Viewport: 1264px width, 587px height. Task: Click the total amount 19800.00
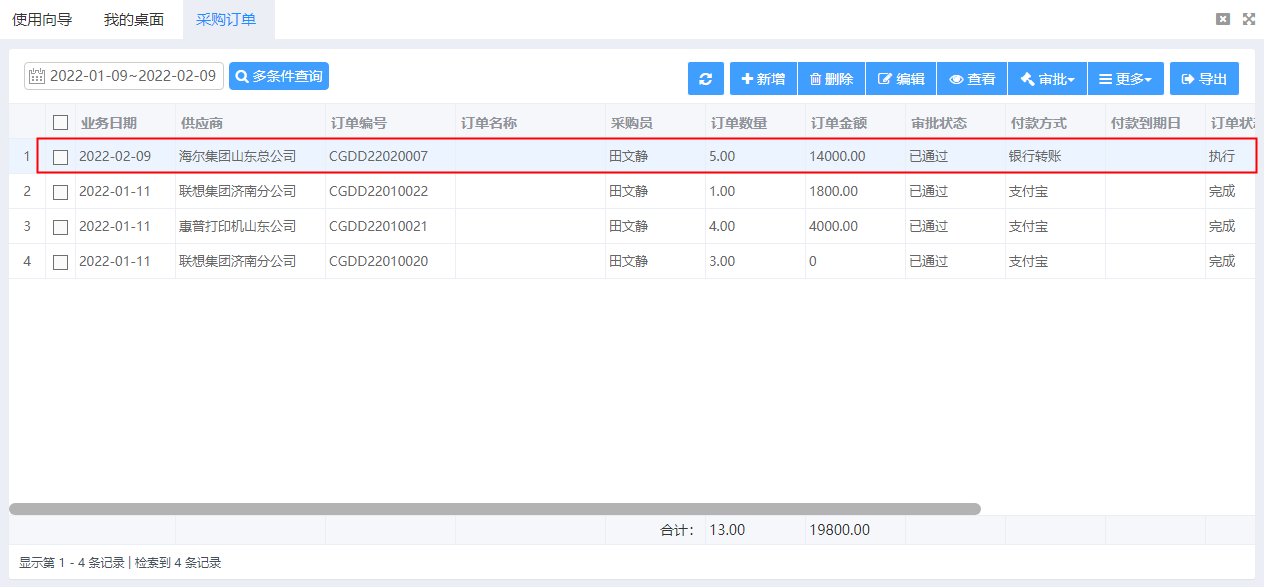point(839,530)
